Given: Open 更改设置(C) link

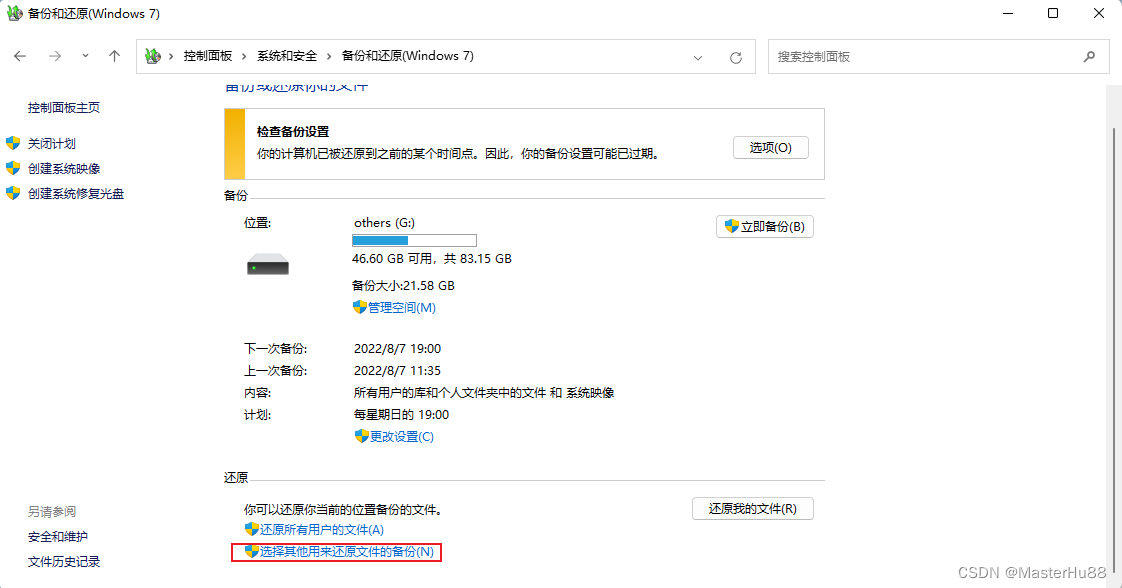Looking at the screenshot, I should pyautogui.click(x=401, y=436).
